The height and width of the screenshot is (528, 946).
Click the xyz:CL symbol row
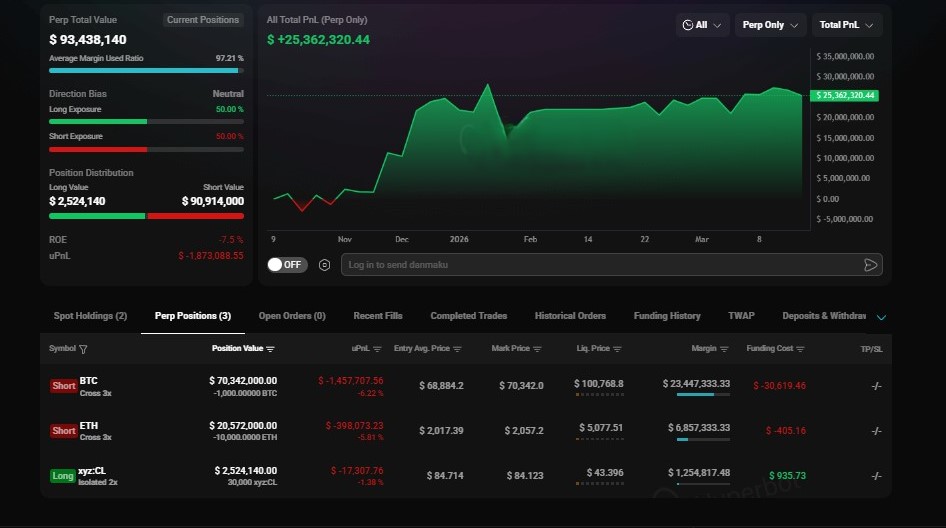[x=92, y=471]
